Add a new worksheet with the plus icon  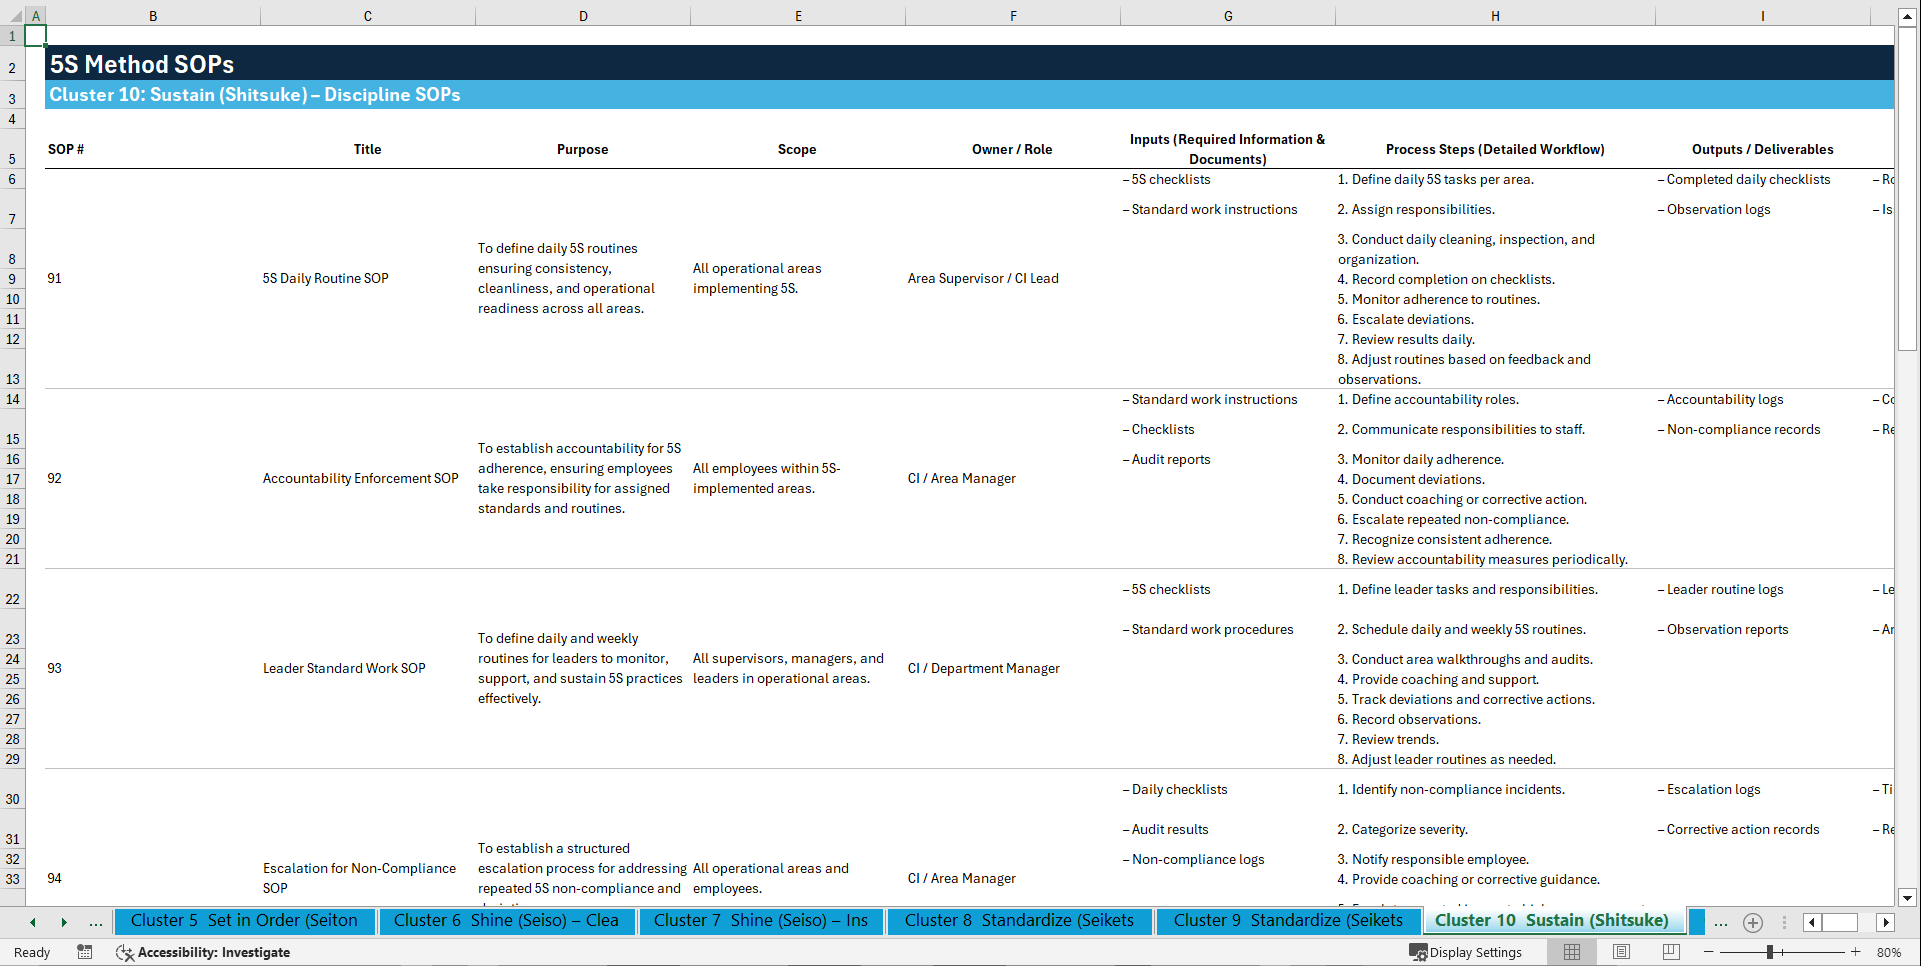1752,922
